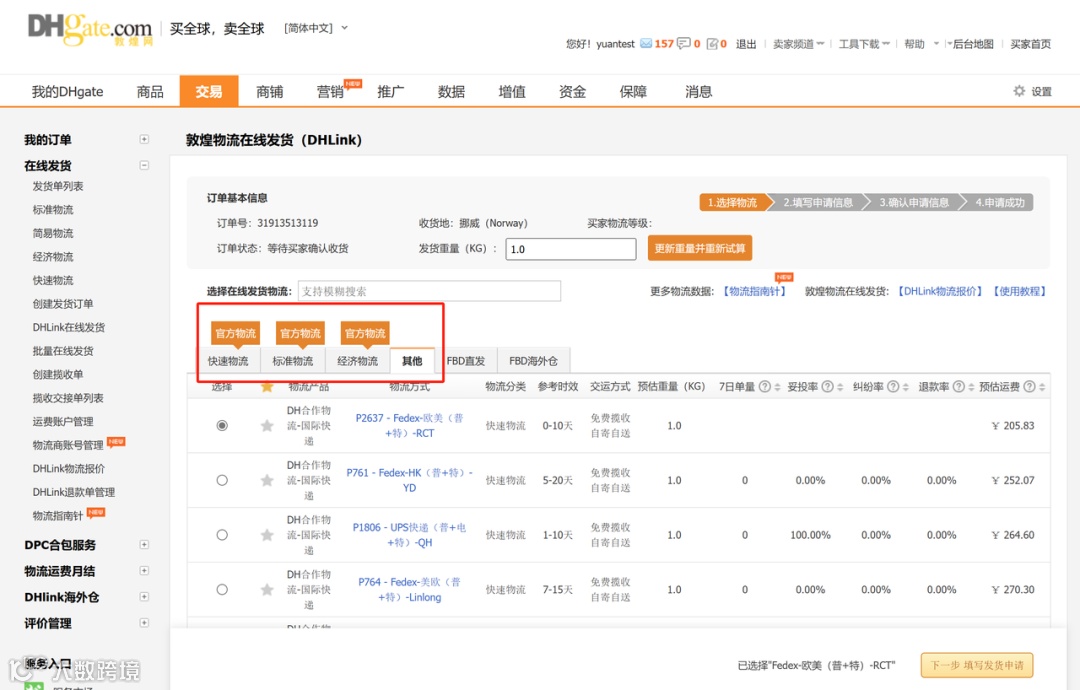Image resolution: width=1080 pixels, height=690 pixels.
Task: Switch to 标准物流 tab
Action: 293,361
